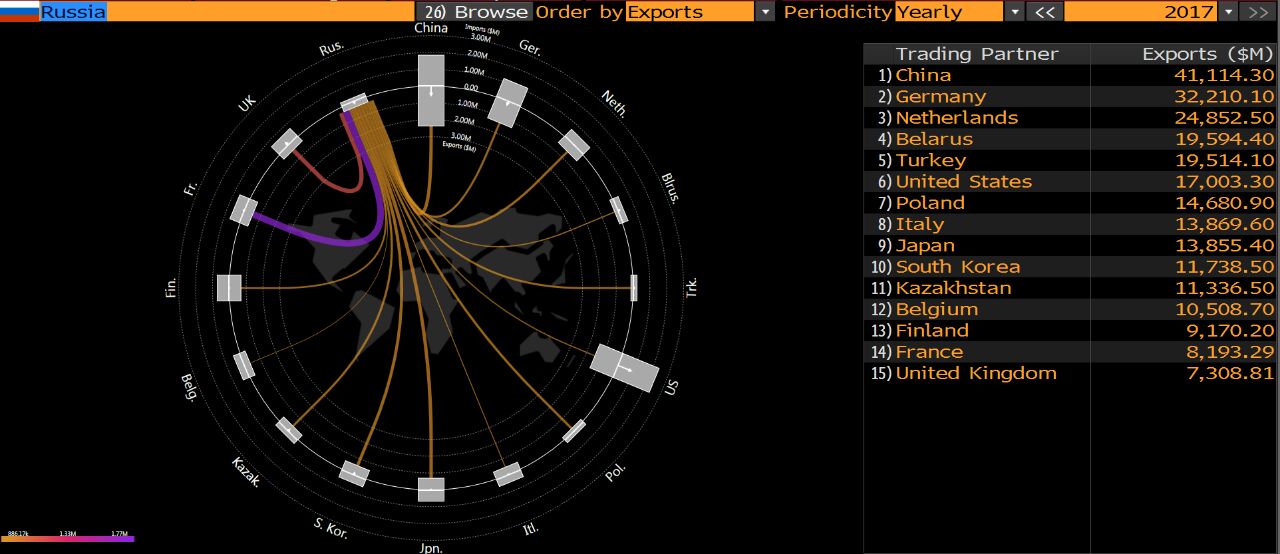Click the Trk. node bar on chart
Image resolution: width=1280 pixels, height=554 pixels.
pos(634,287)
